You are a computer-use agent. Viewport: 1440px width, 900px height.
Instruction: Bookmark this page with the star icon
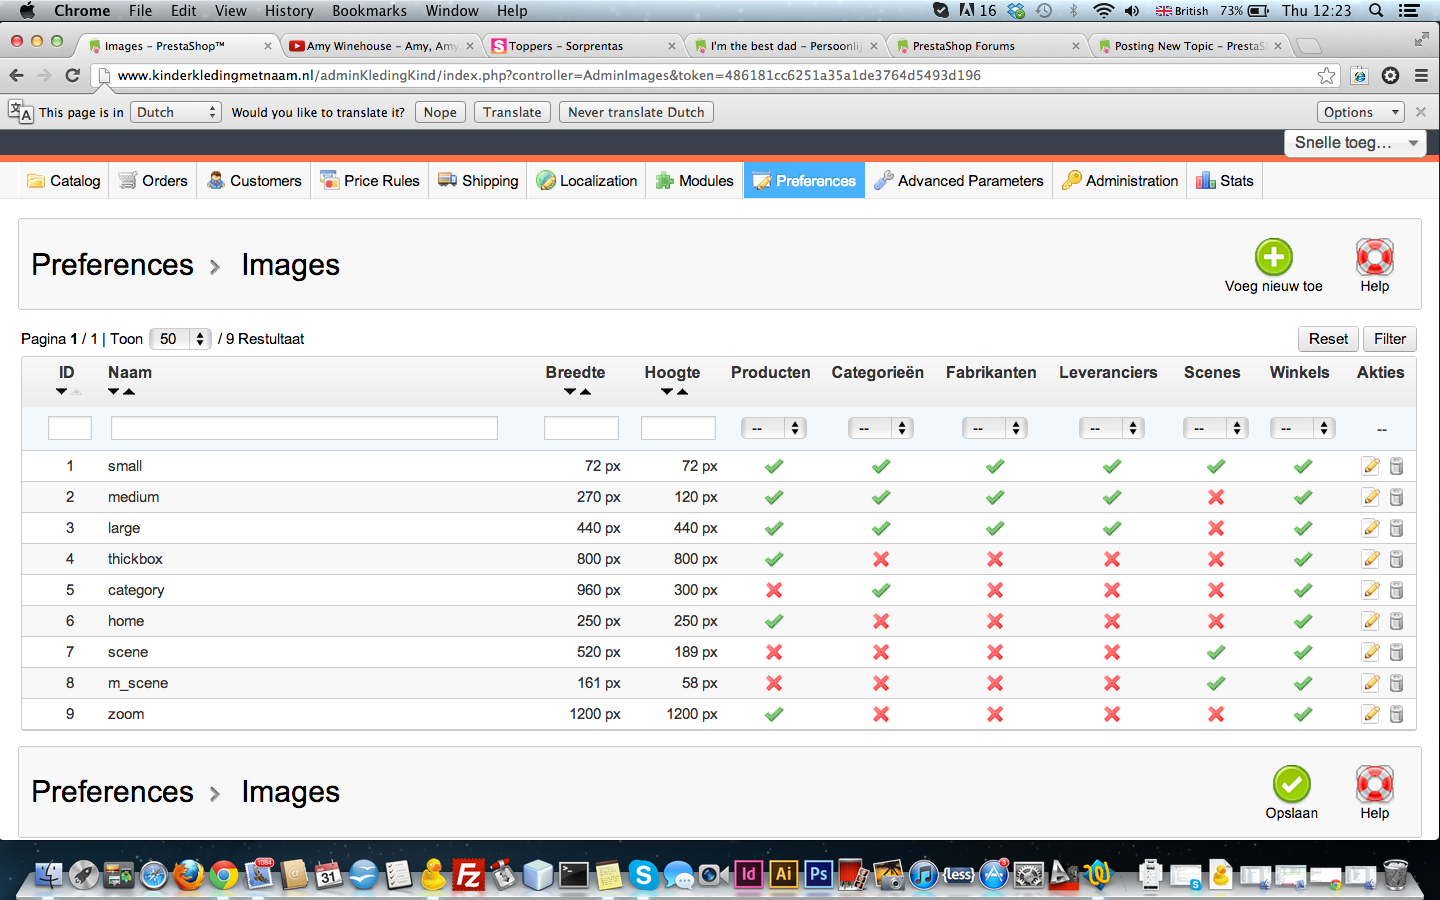1326,75
